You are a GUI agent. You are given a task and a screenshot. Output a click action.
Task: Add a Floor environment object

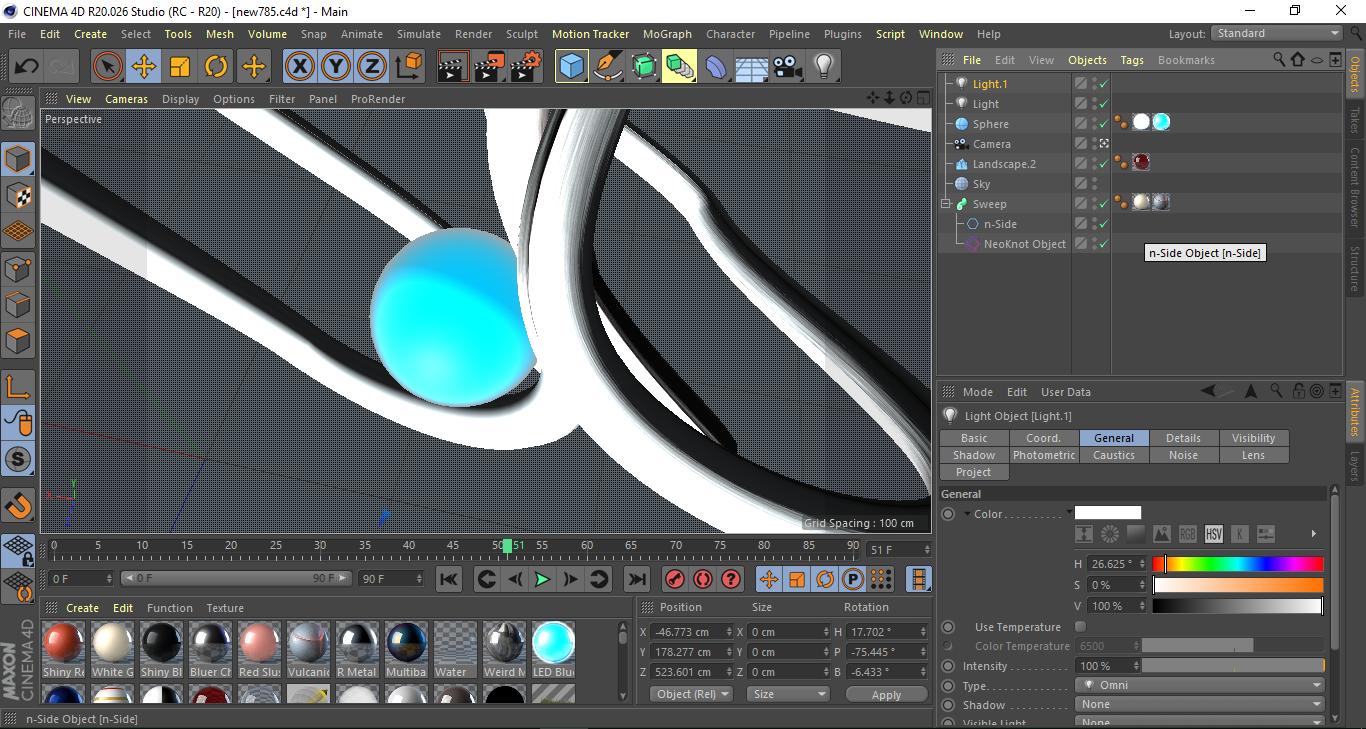pyautogui.click(x=752, y=67)
